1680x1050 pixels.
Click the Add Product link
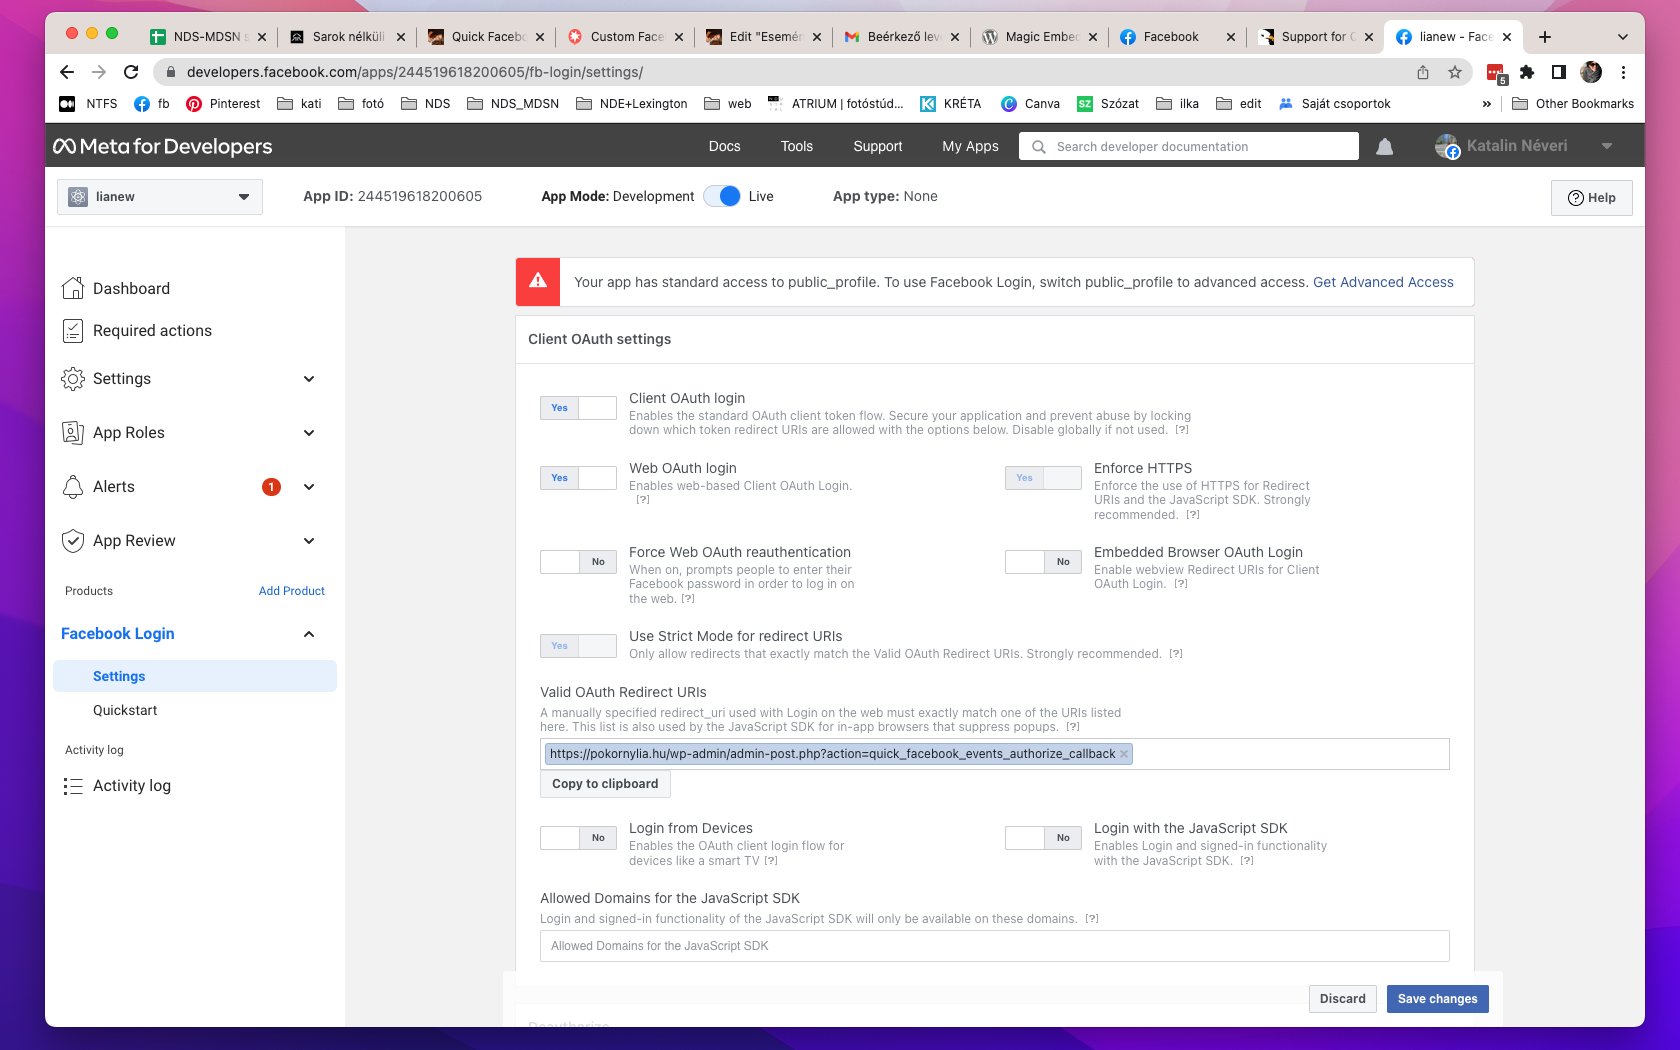[x=292, y=591]
